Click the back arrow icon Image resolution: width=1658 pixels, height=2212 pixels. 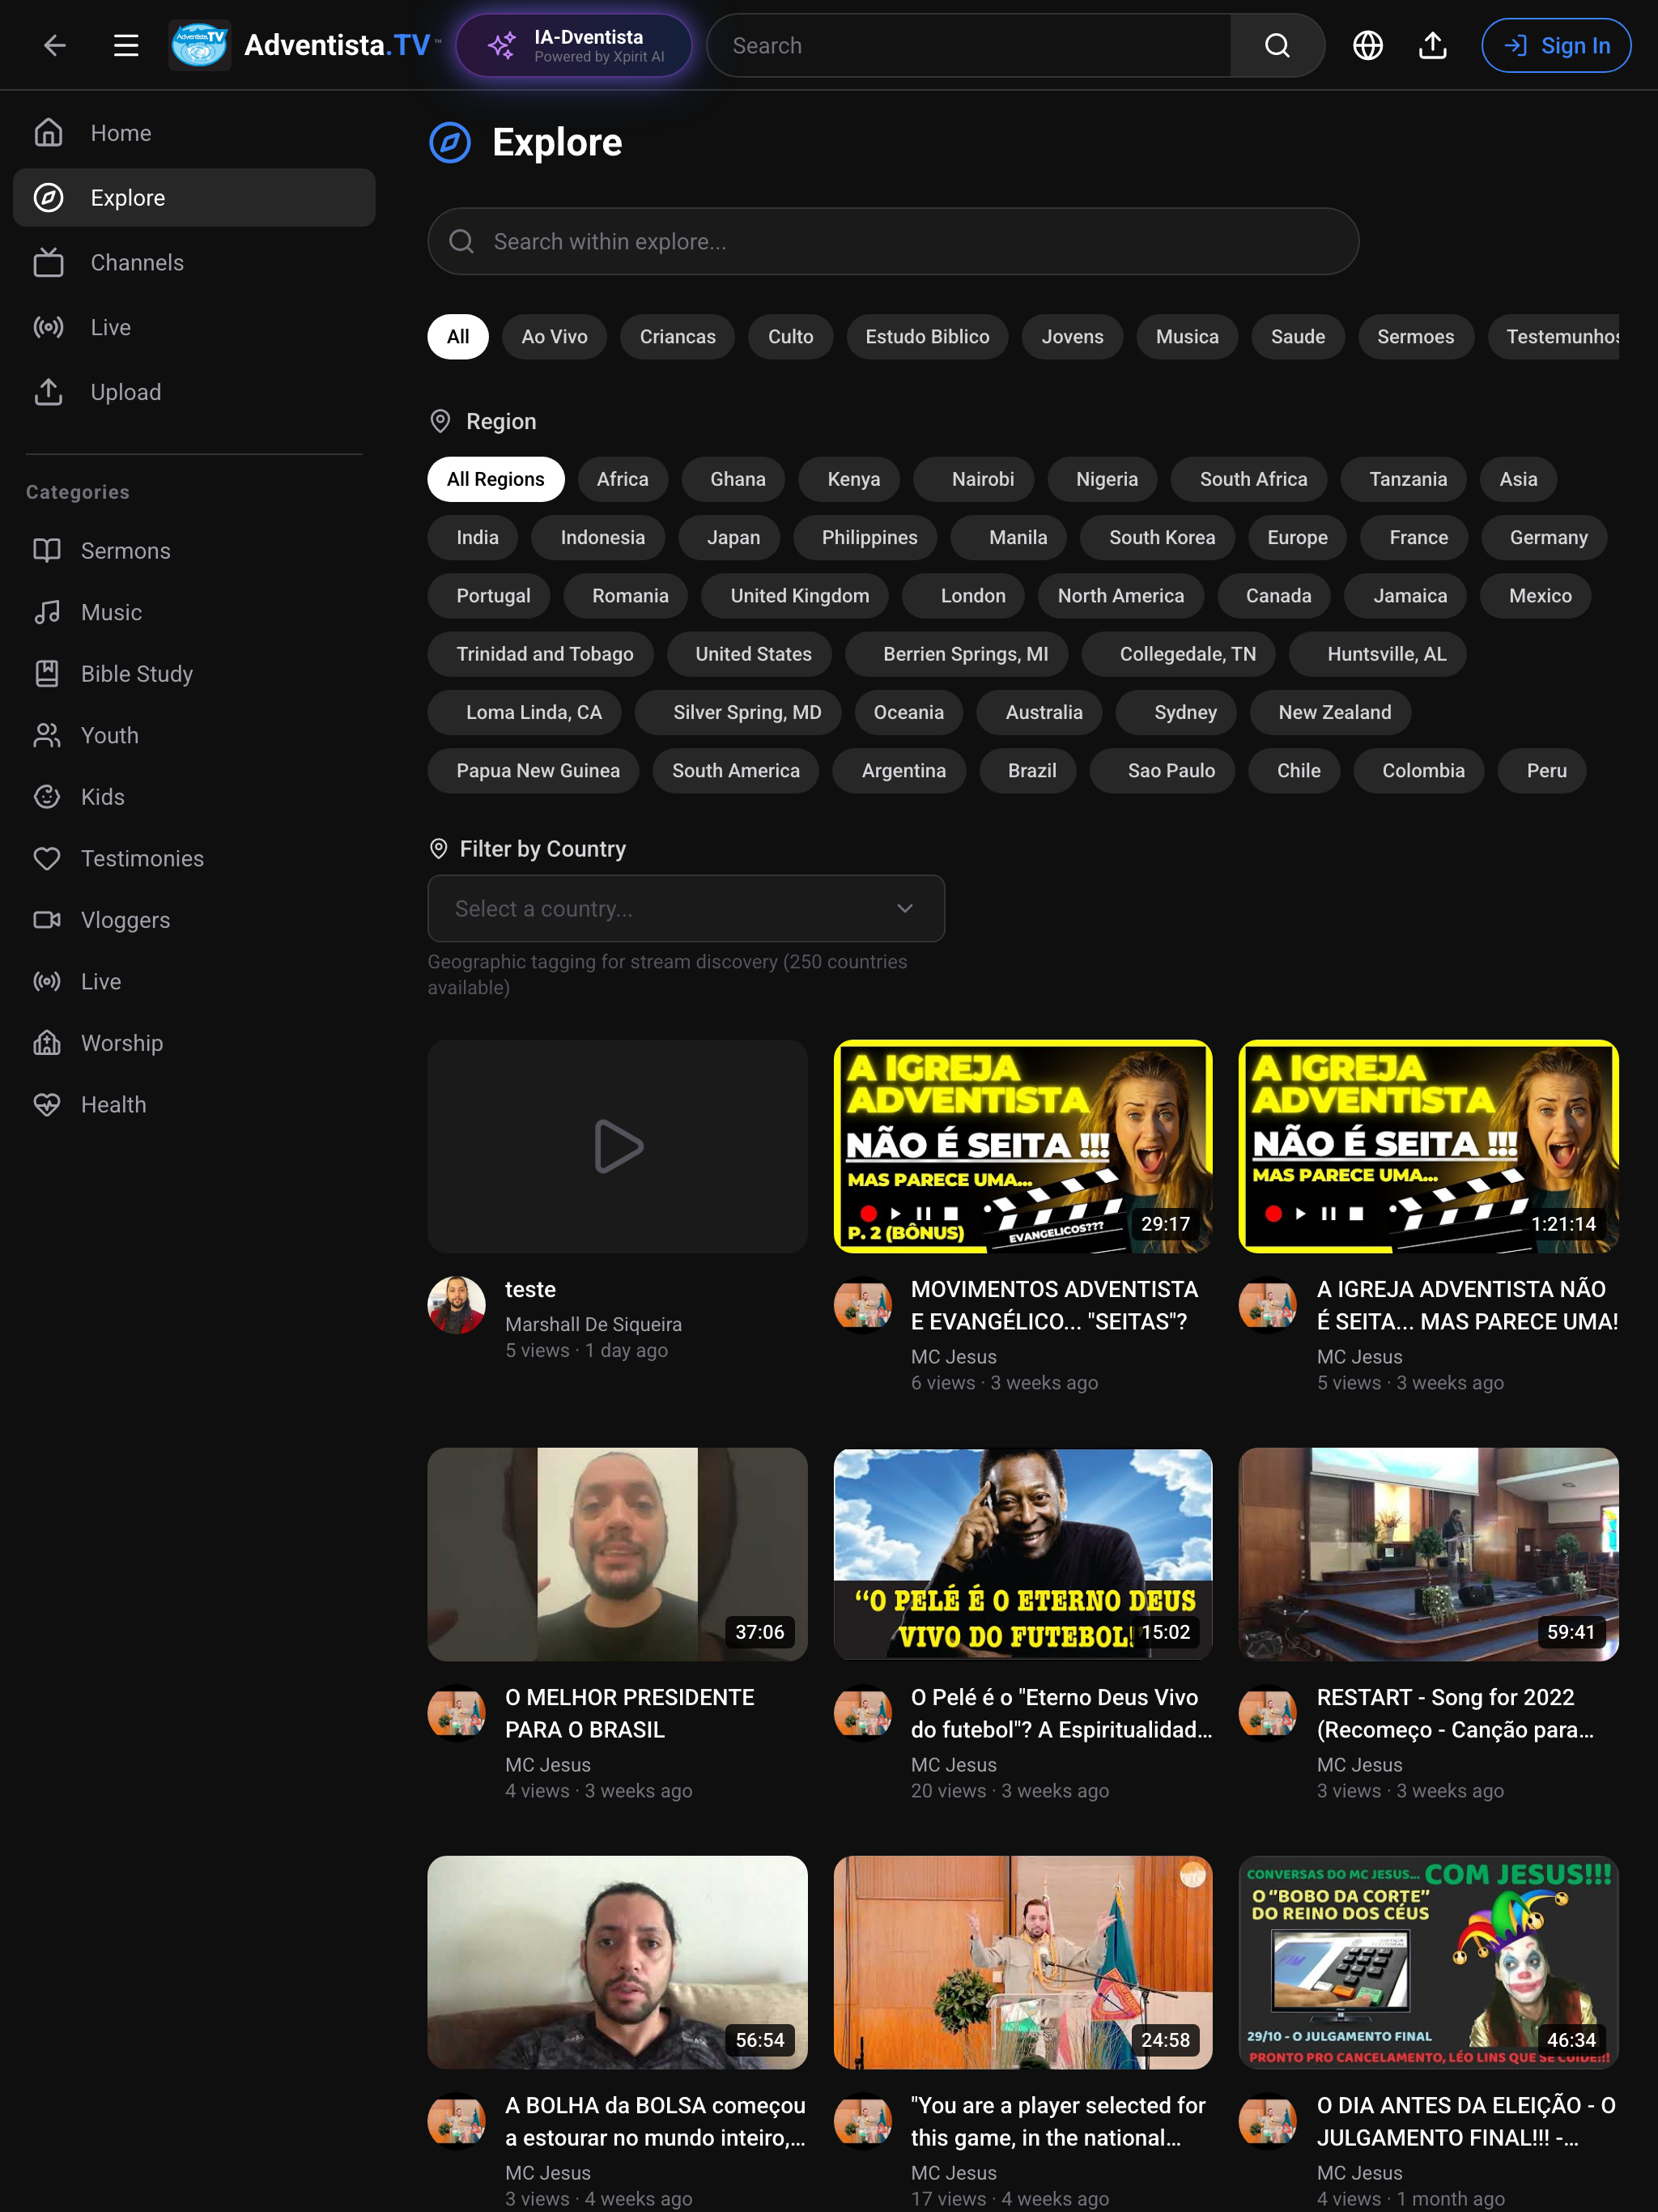(x=55, y=45)
